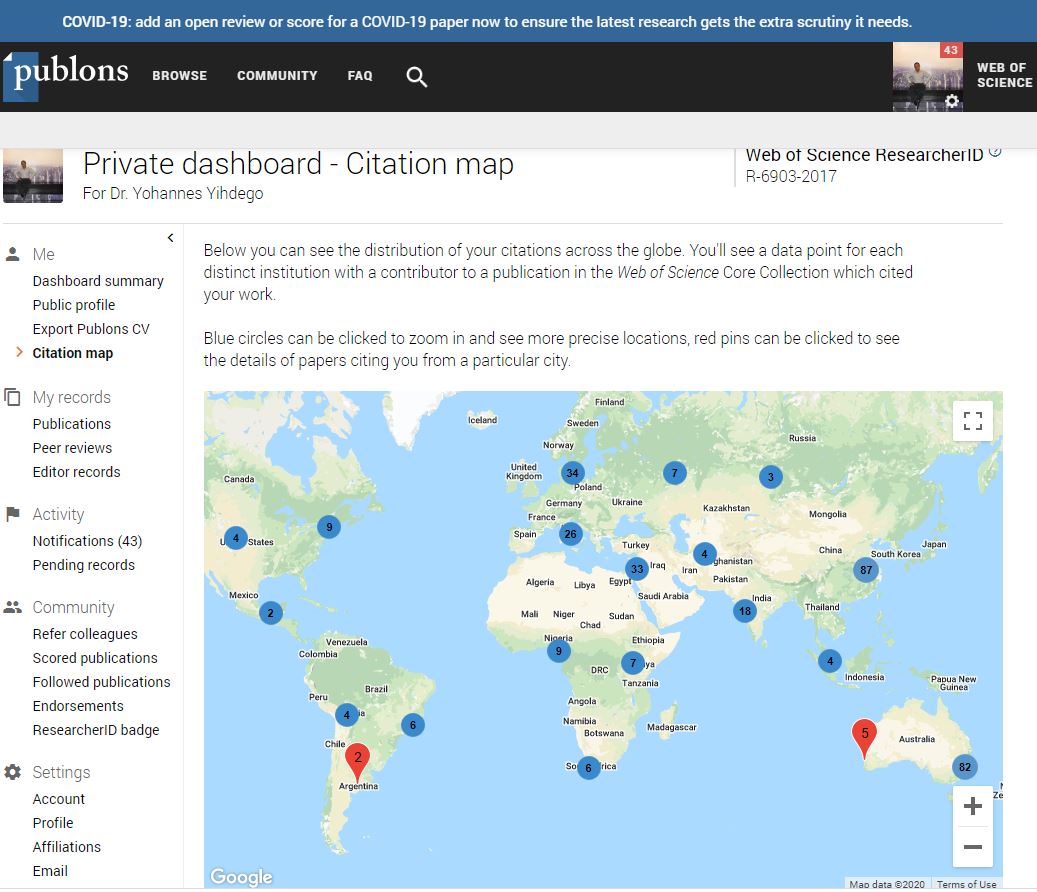Open the Browse menu

pos(180,76)
